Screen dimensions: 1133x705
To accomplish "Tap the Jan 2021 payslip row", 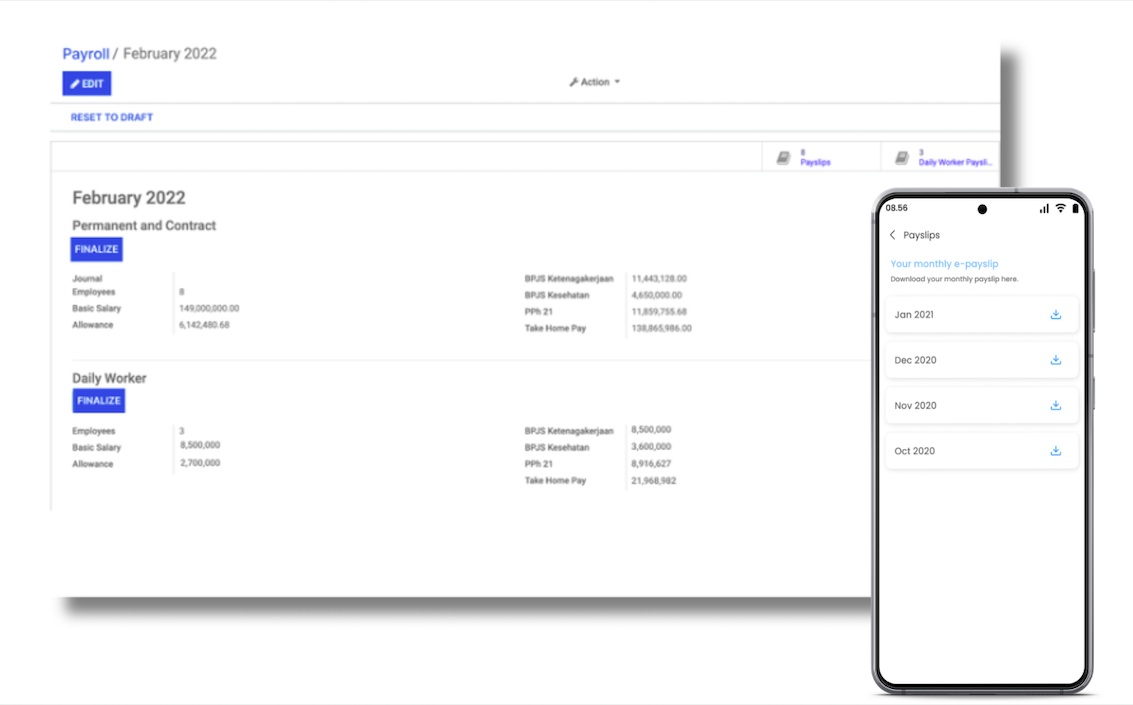I will coord(981,314).
